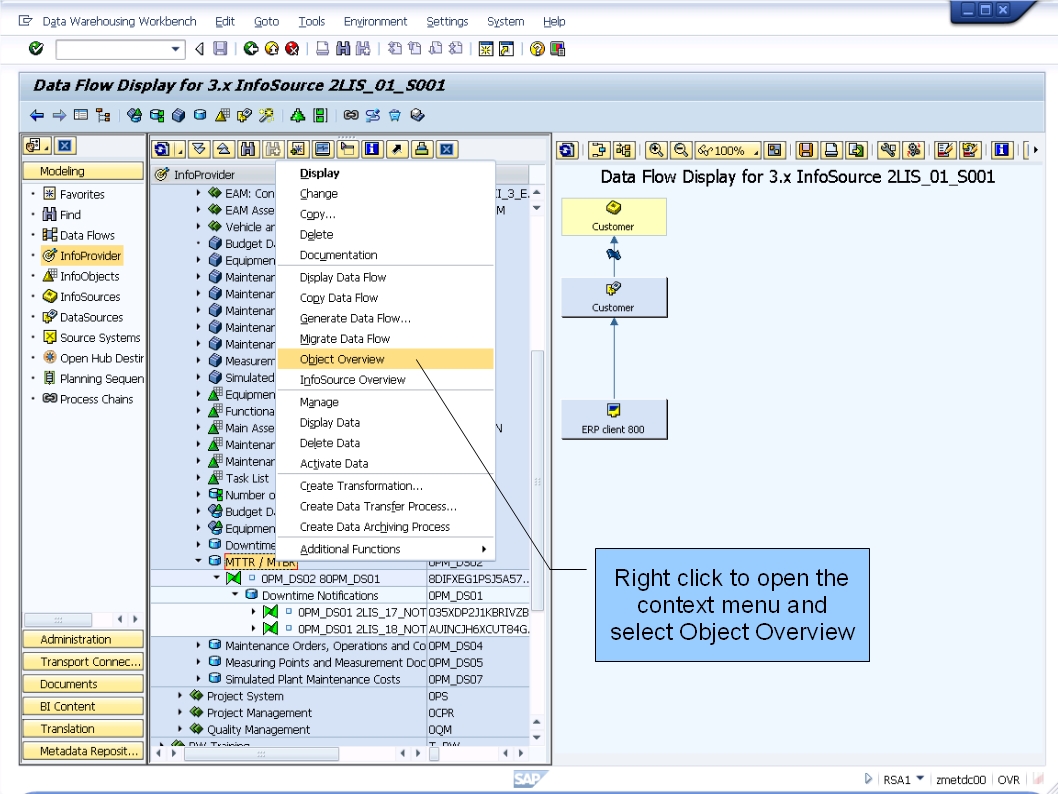The image size is (1058, 794).
Task: Open the command field dropdown
Action: [175, 49]
